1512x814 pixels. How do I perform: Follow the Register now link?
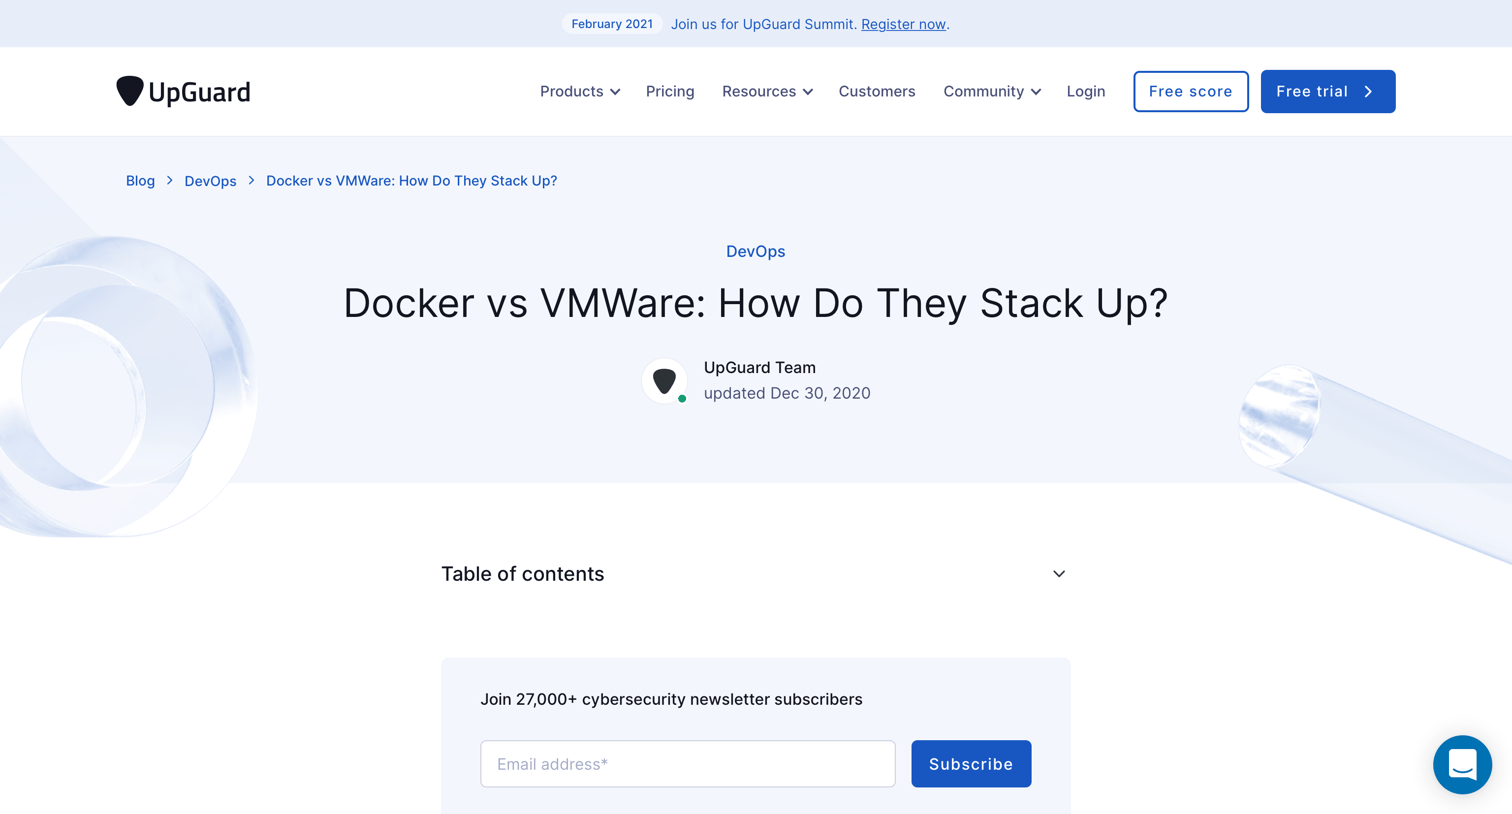(903, 24)
